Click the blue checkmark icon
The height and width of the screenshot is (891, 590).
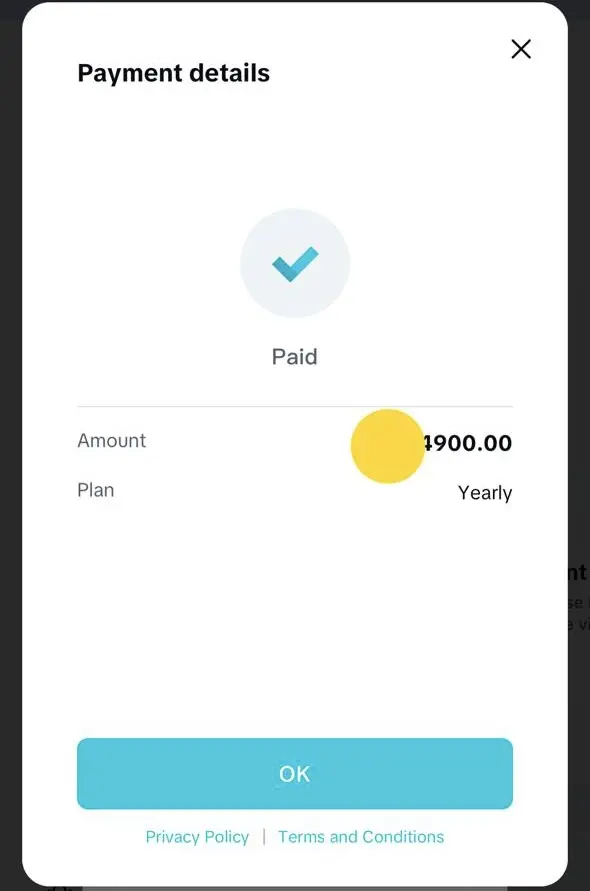click(295, 264)
